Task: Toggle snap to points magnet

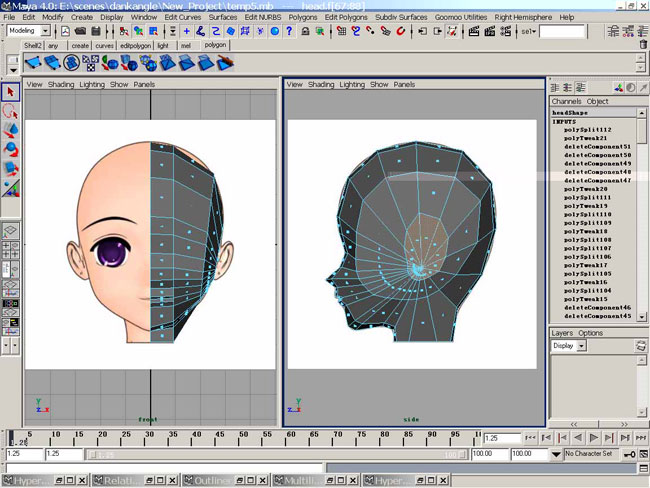Action: click(370, 31)
